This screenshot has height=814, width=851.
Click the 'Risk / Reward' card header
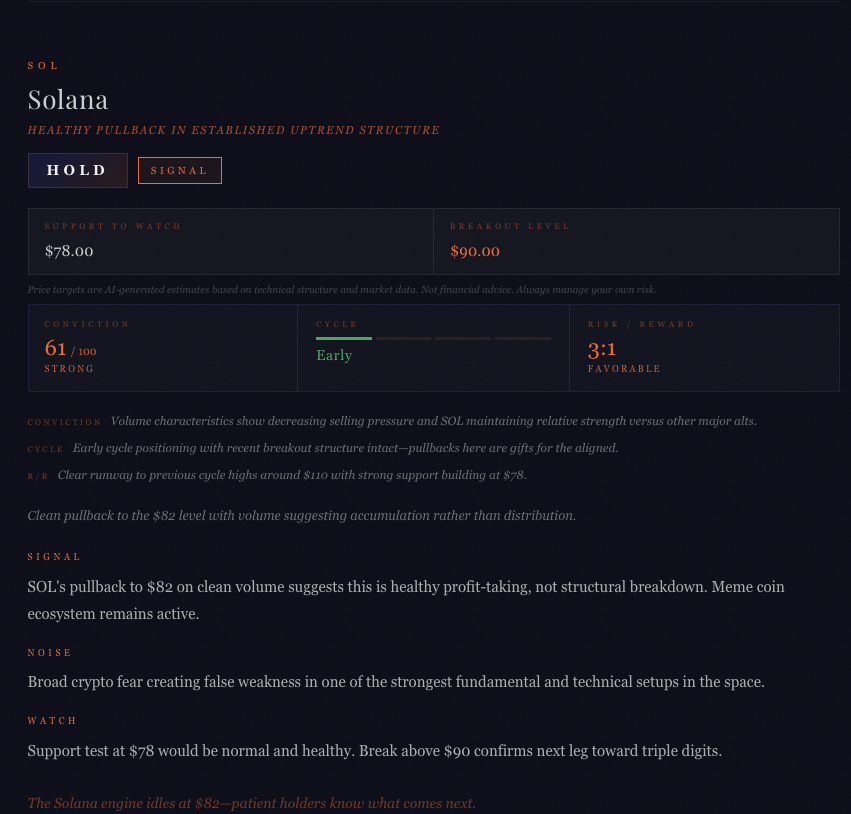tap(641, 324)
